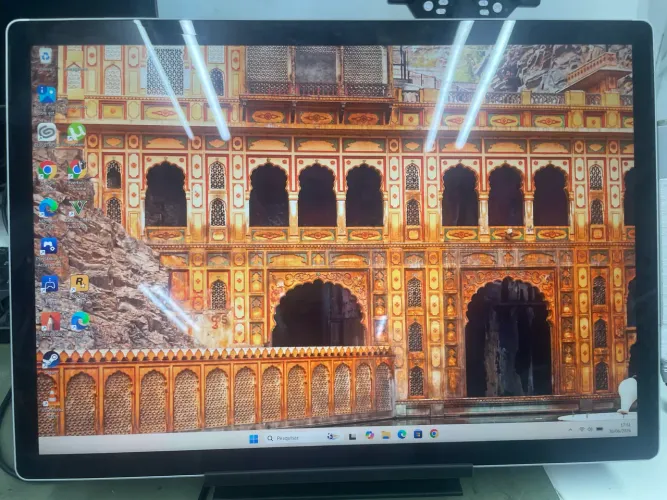
Task: Open the Steam desktop shortcut
Action: pos(50,359)
